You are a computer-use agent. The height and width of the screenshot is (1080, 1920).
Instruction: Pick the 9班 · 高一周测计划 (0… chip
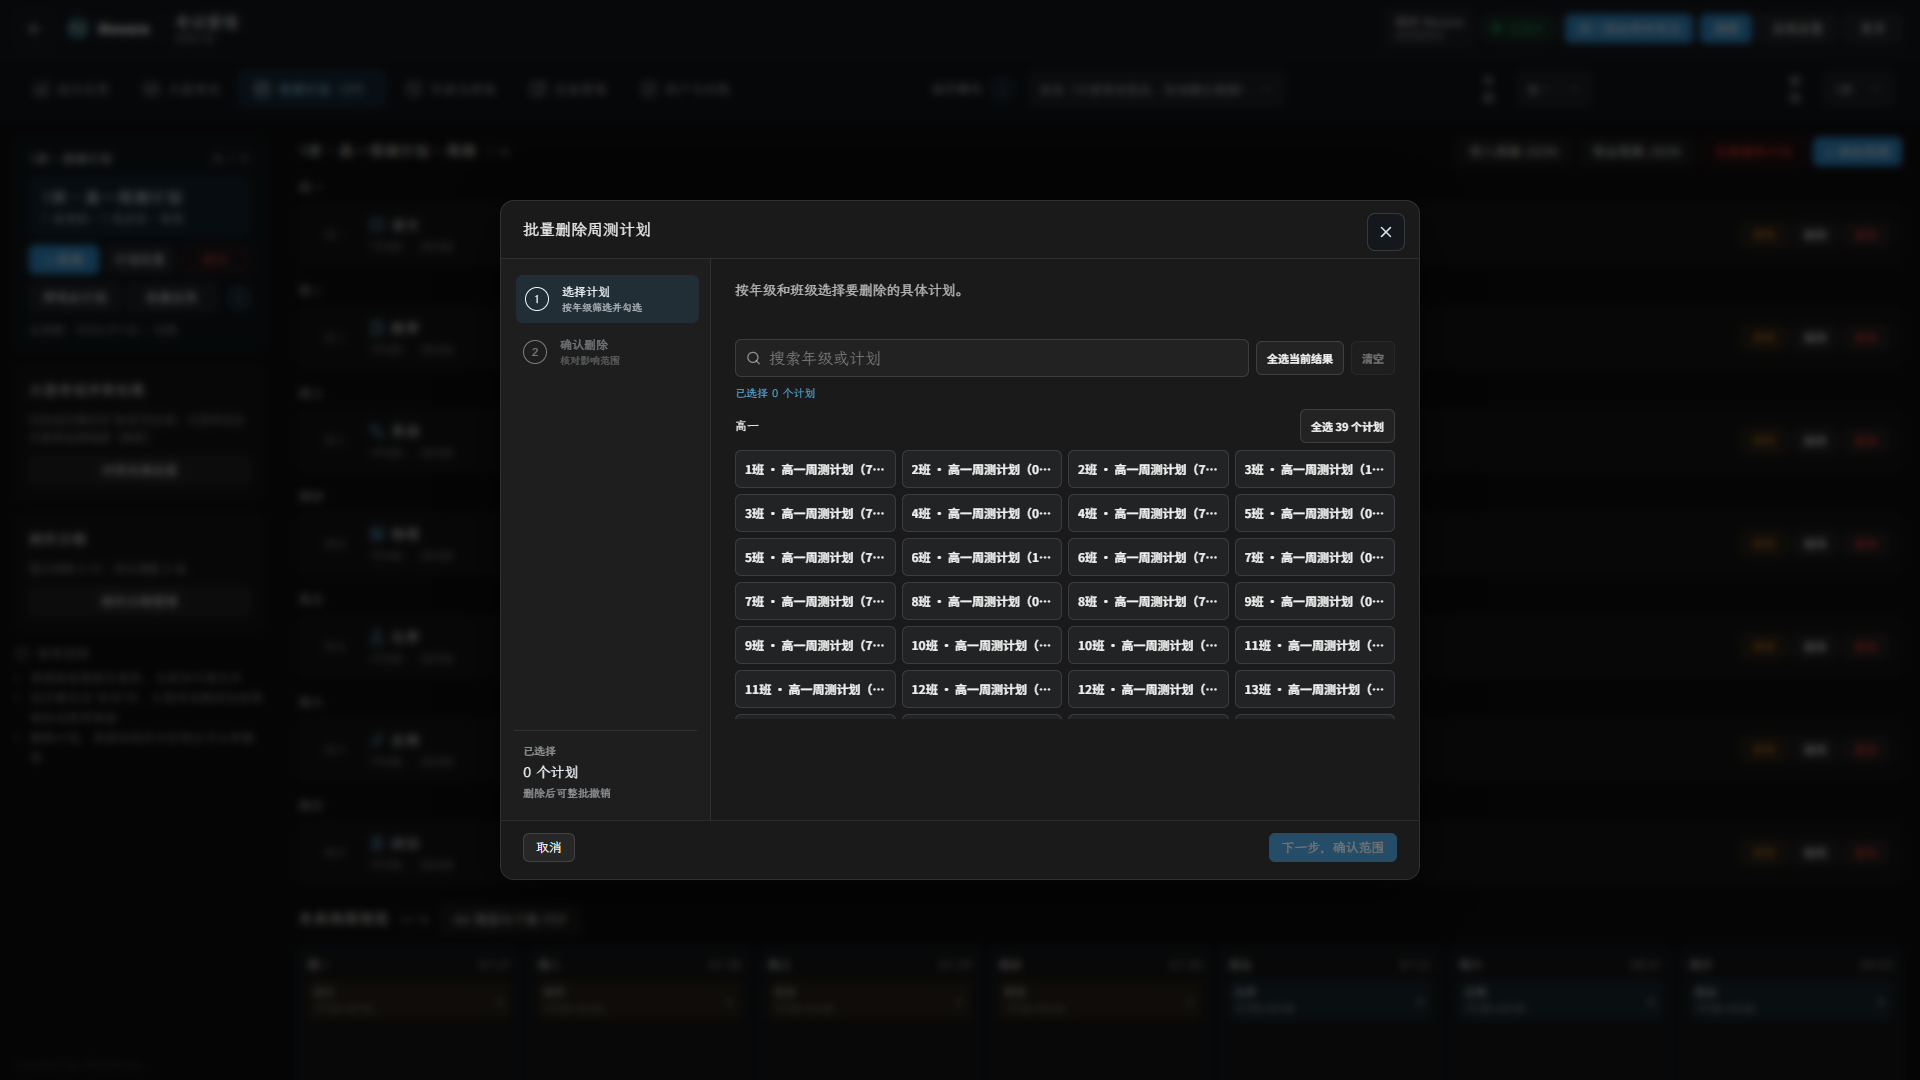[1314, 601]
